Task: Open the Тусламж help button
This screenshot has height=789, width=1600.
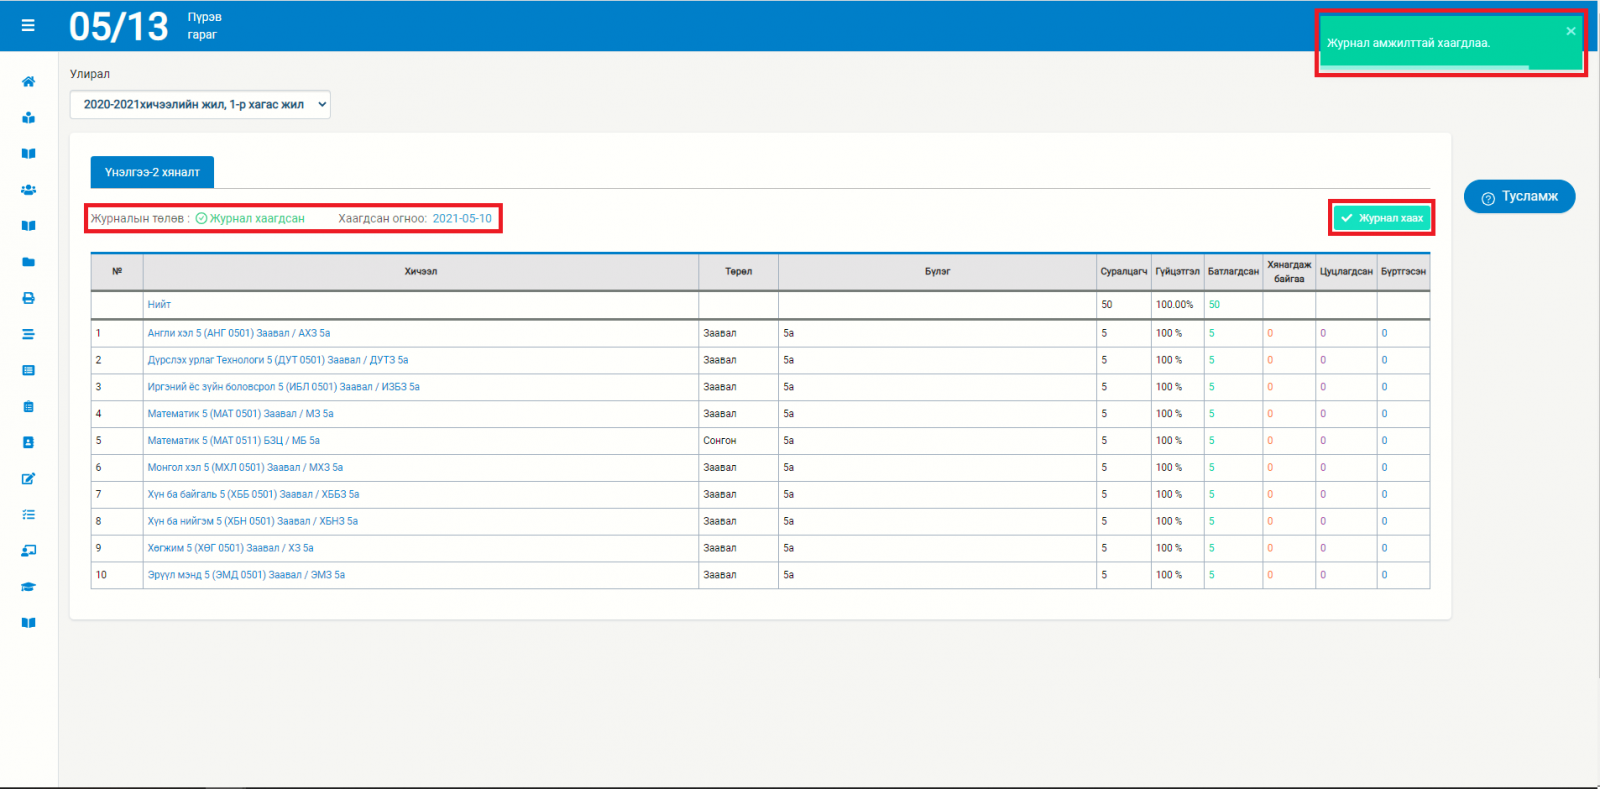Action: tap(1519, 196)
